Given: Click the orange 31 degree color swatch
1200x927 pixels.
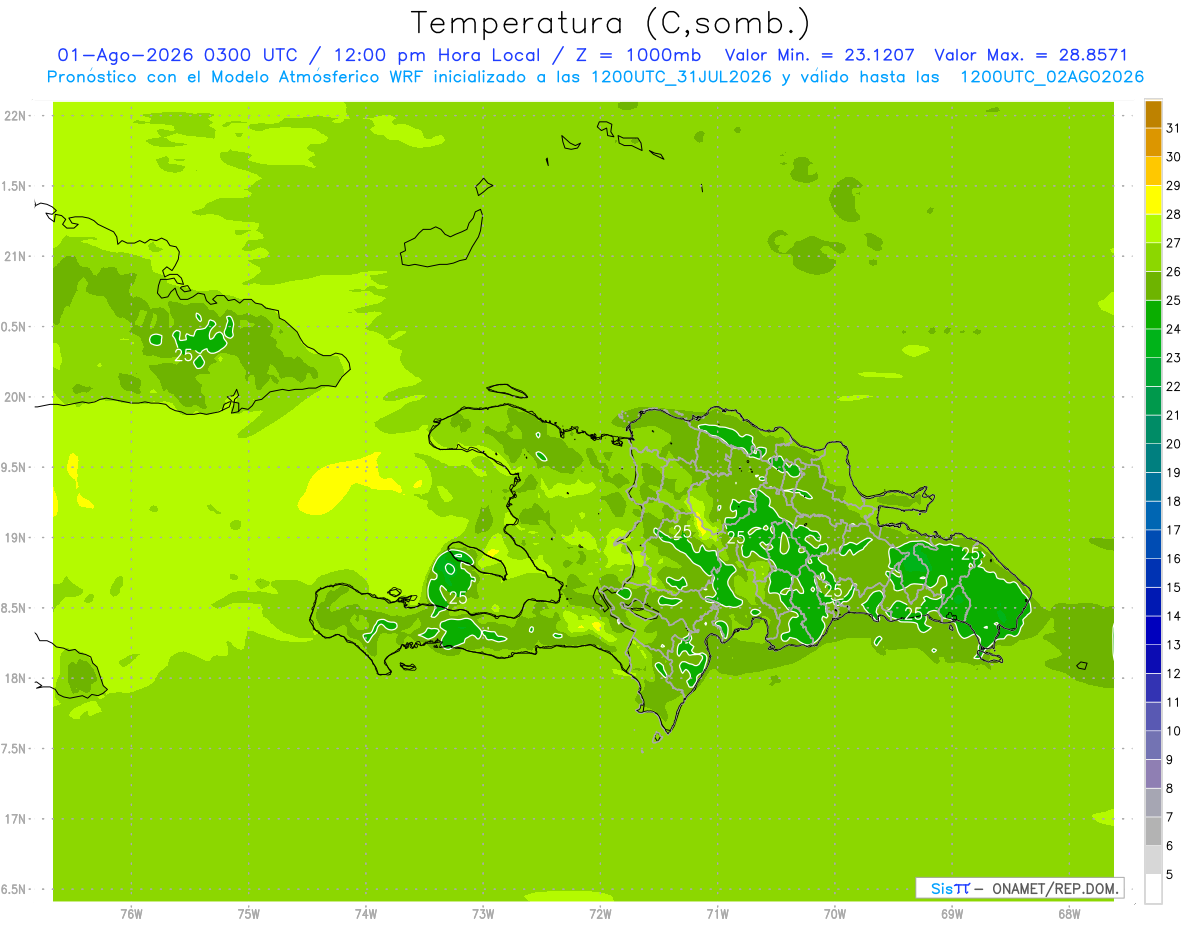Looking at the screenshot, I should coord(1153,115).
